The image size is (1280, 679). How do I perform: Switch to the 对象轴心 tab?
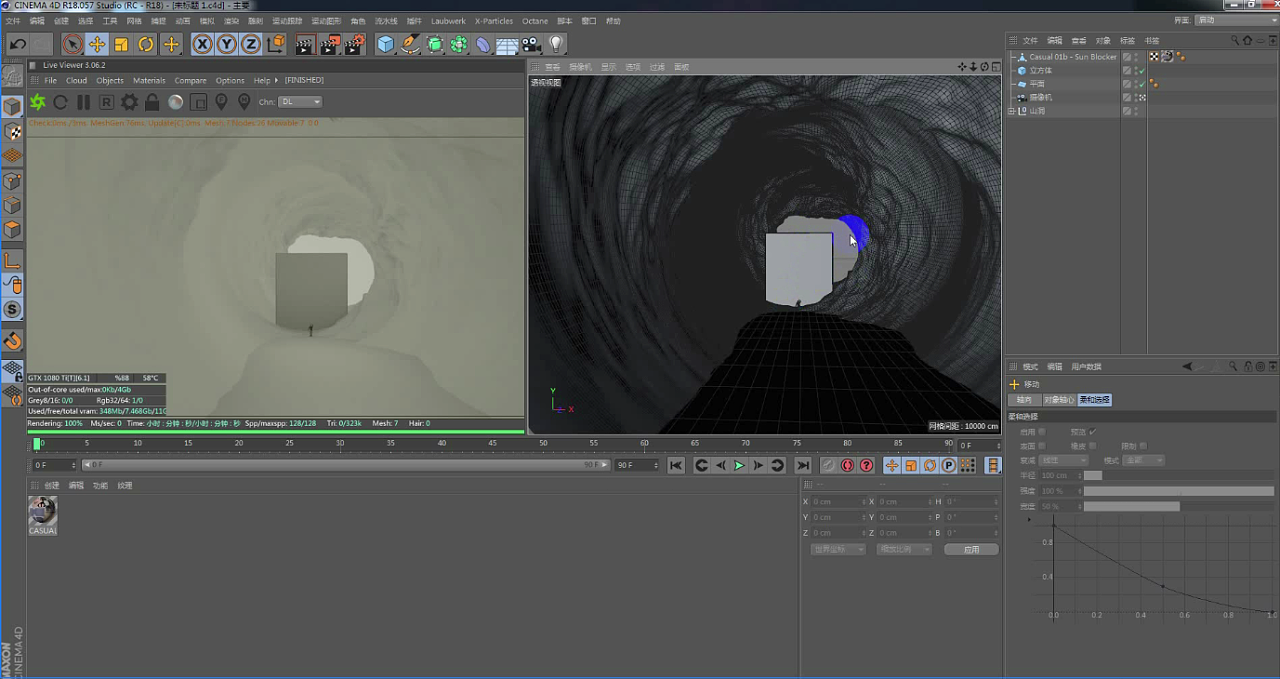(1058, 400)
